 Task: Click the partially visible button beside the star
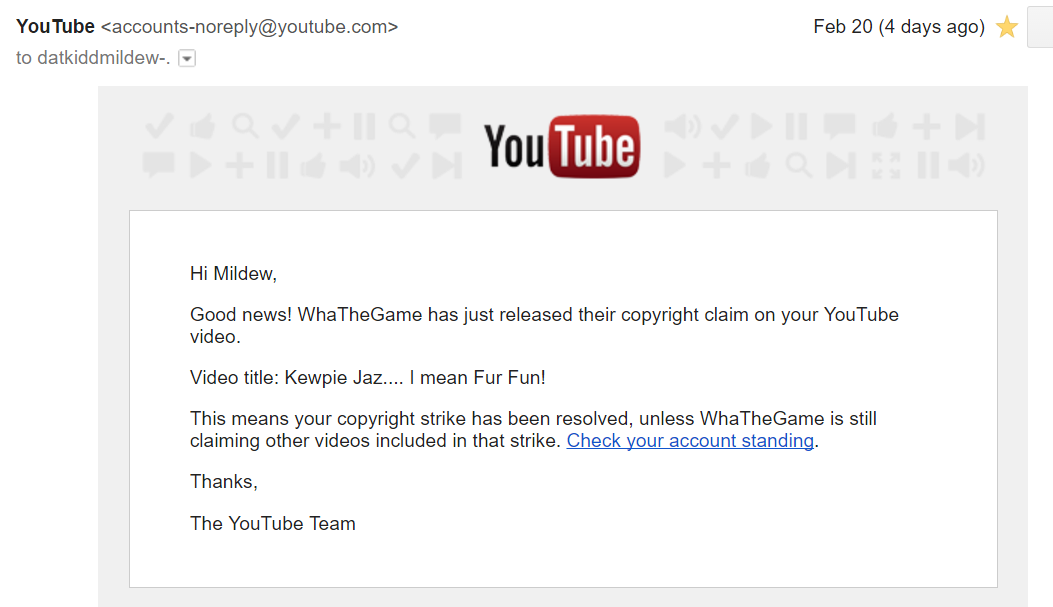click(1040, 27)
